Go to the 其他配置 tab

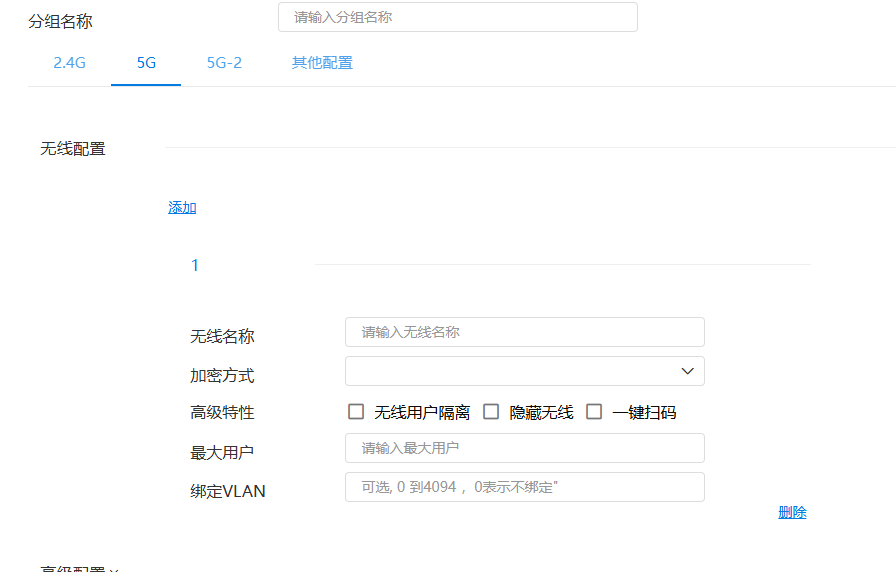(x=322, y=63)
